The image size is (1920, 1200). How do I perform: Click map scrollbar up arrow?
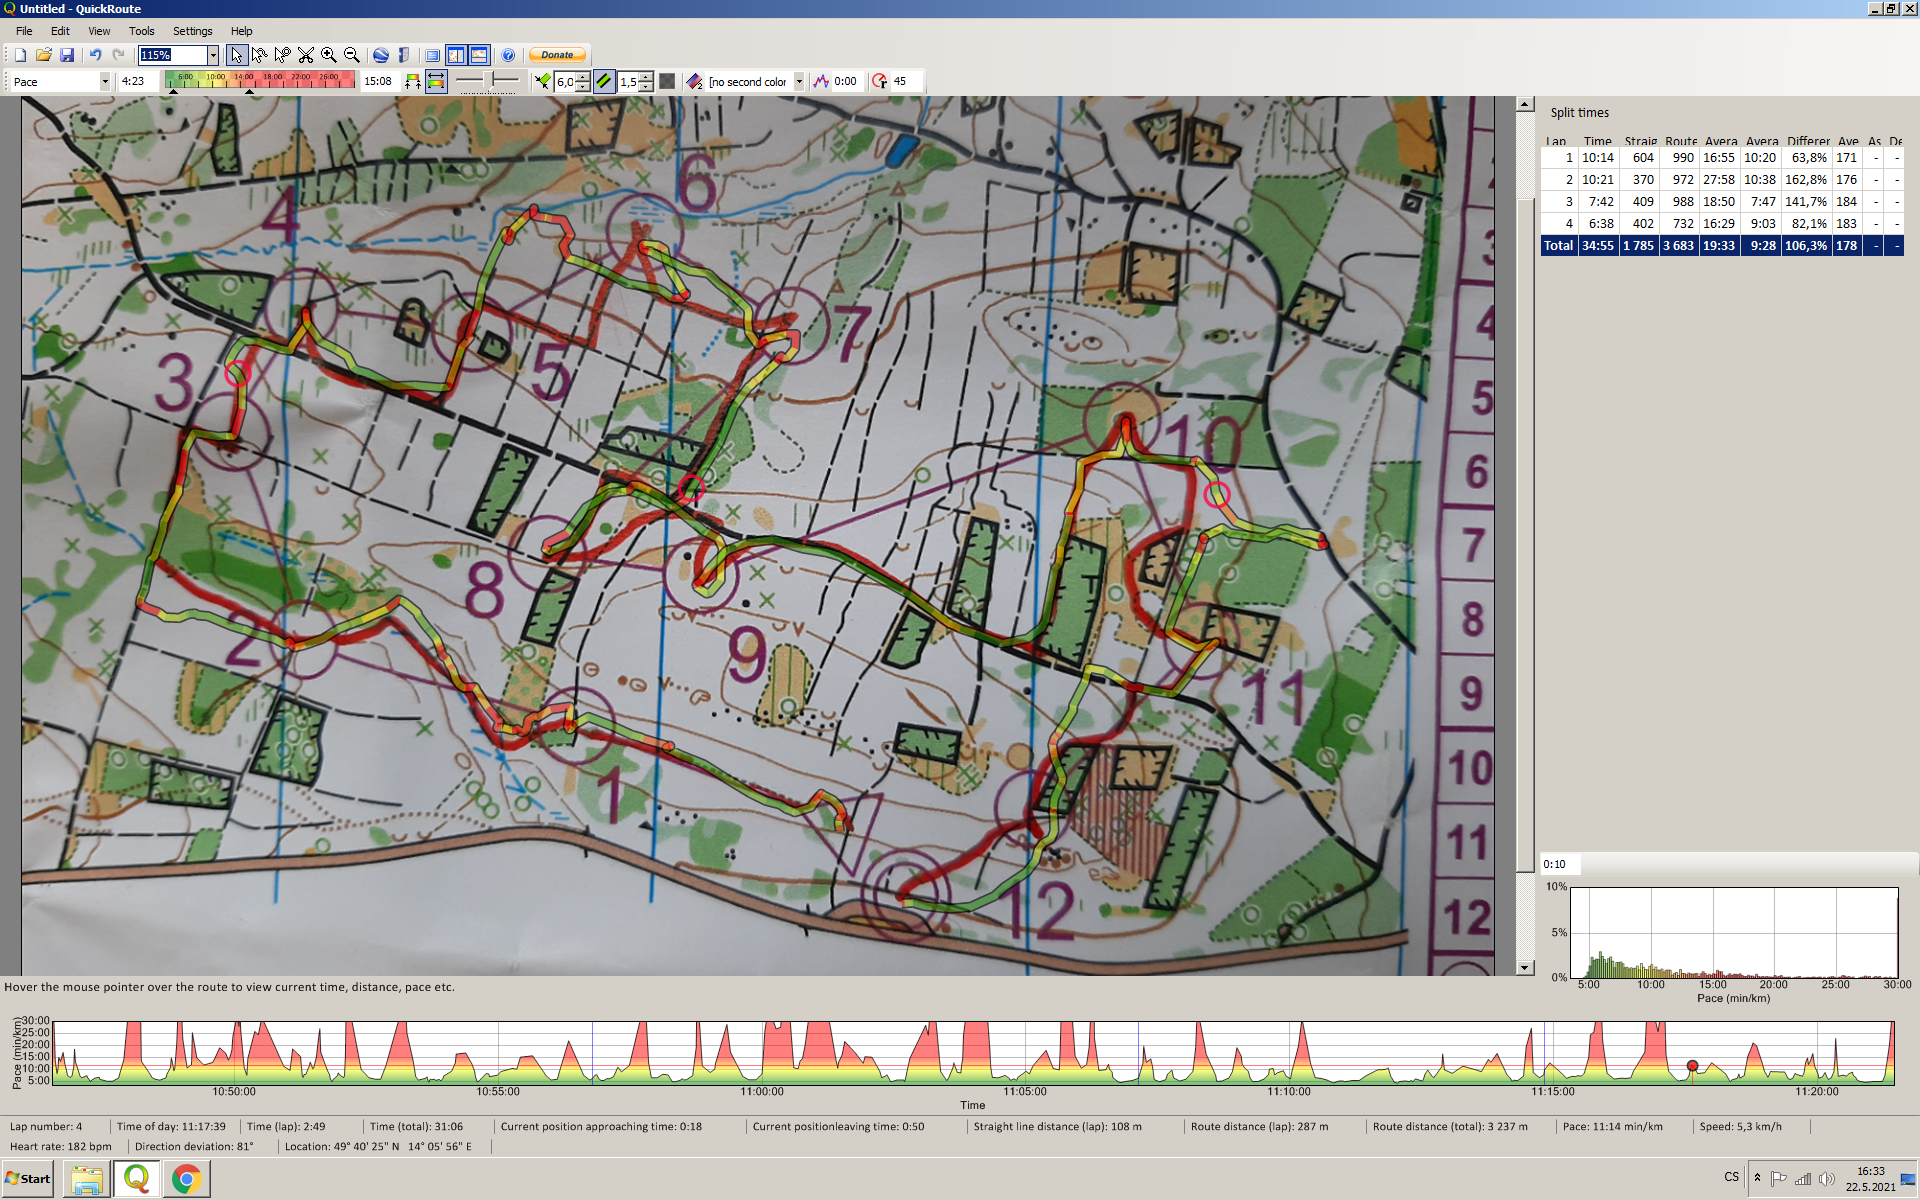(1525, 104)
